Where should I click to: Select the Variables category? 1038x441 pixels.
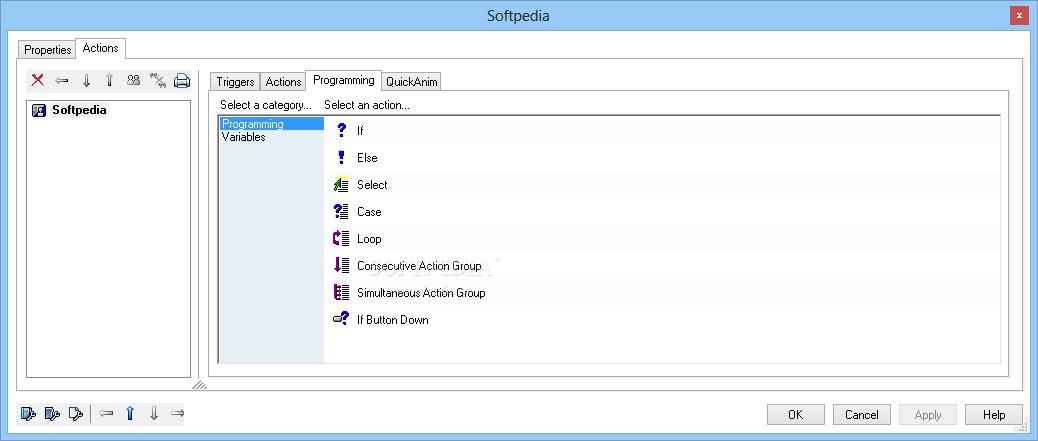(x=271, y=137)
